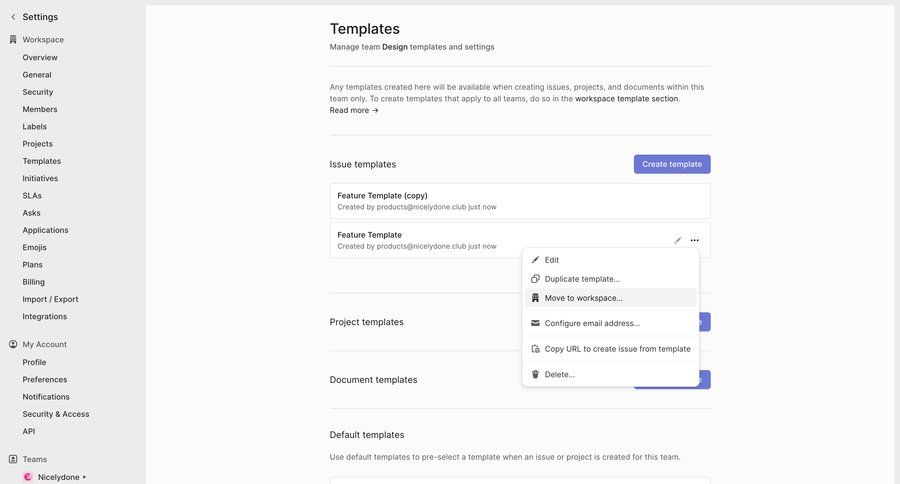
Task: Choose Edit from the context menu
Action: (x=611, y=260)
